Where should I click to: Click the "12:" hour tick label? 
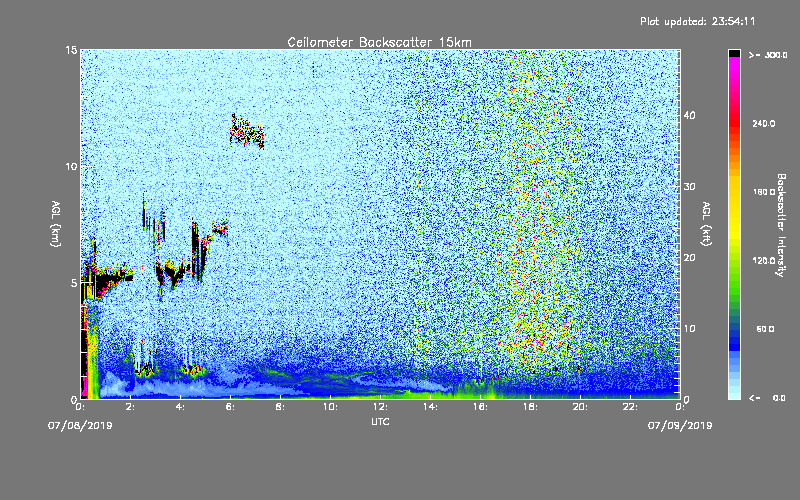point(380,407)
